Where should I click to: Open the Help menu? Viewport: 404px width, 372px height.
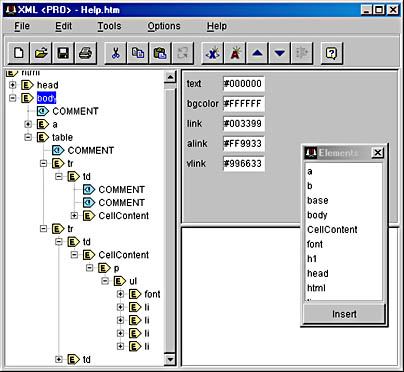pos(217,26)
